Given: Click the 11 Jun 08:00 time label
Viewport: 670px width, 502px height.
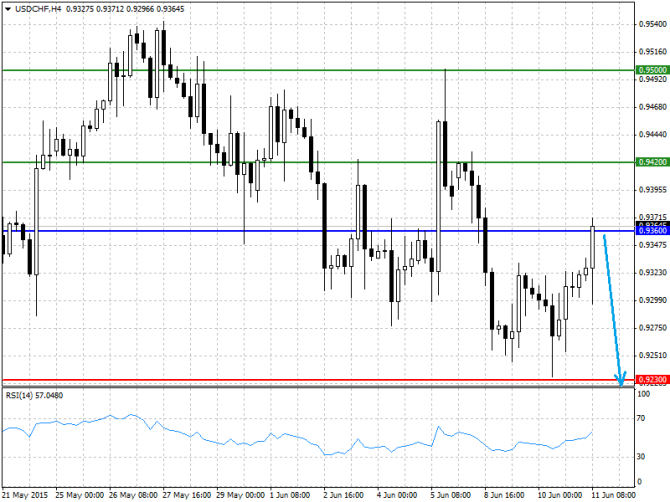Looking at the screenshot, I should pos(613,495).
